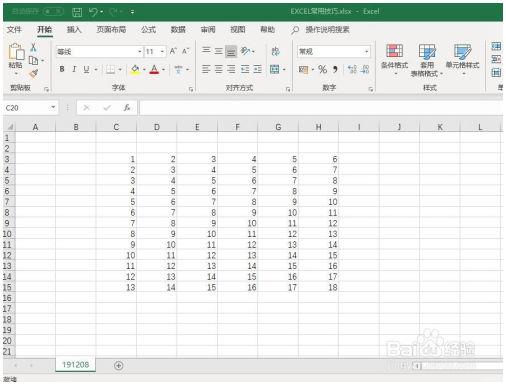Click the Save icon in title bar

coord(77,12)
